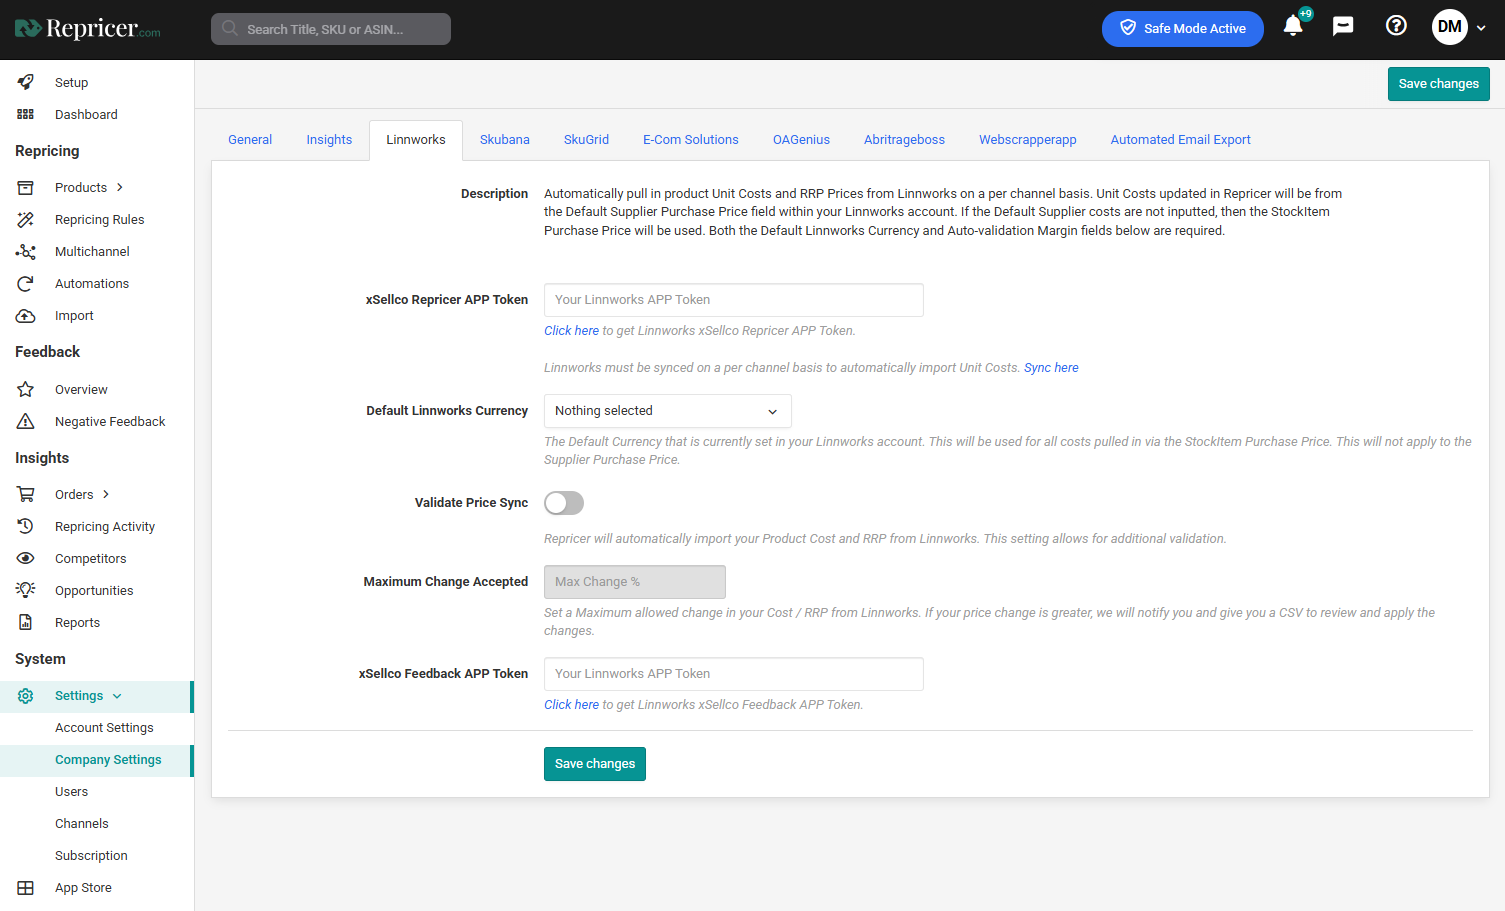Click the Overview star icon
The image size is (1505, 911).
(x=26, y=389)
